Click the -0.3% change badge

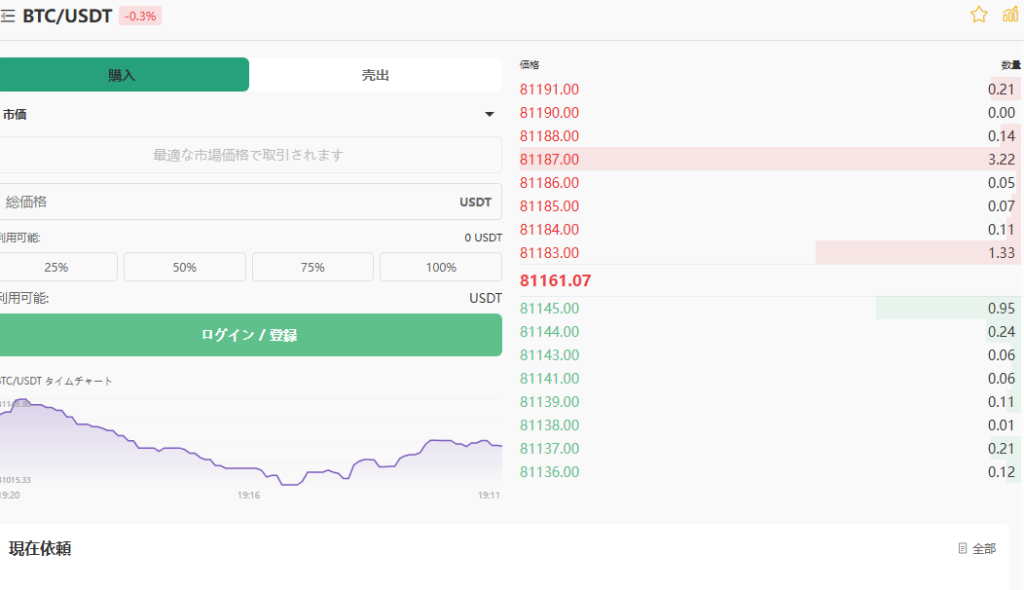(140, 16)
